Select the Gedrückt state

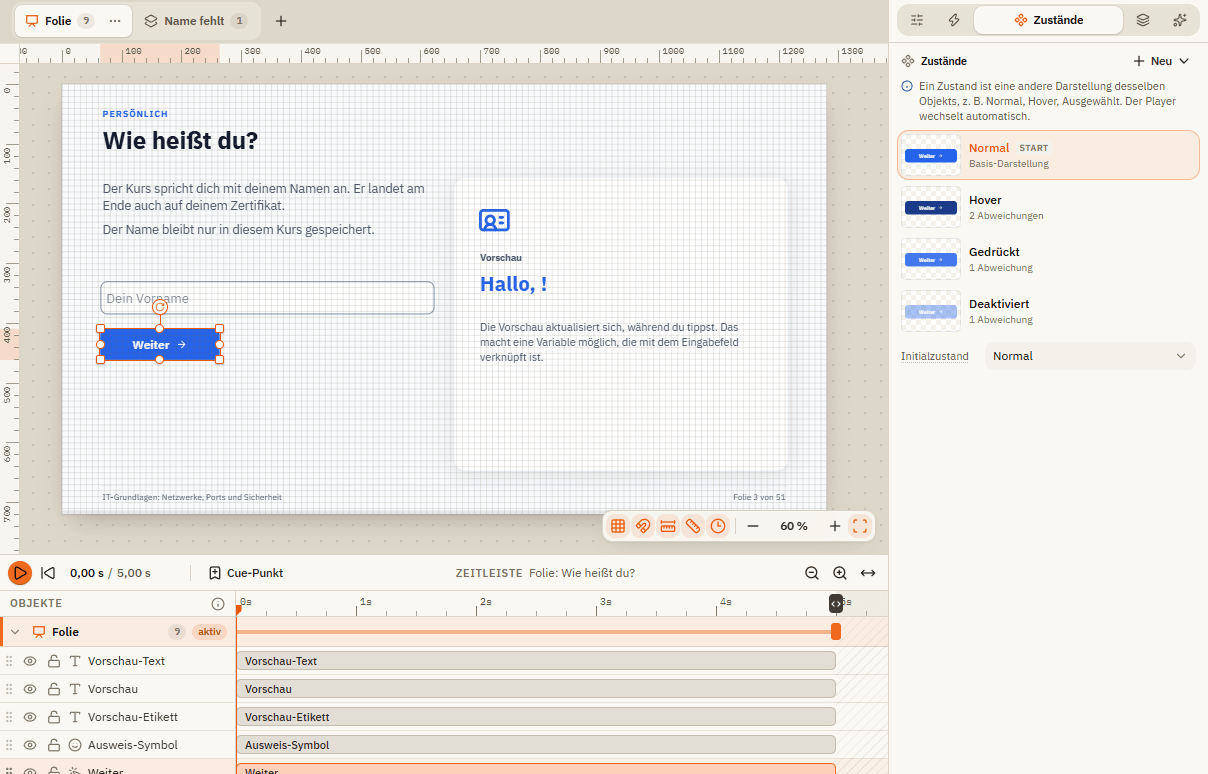[1048, 259]
